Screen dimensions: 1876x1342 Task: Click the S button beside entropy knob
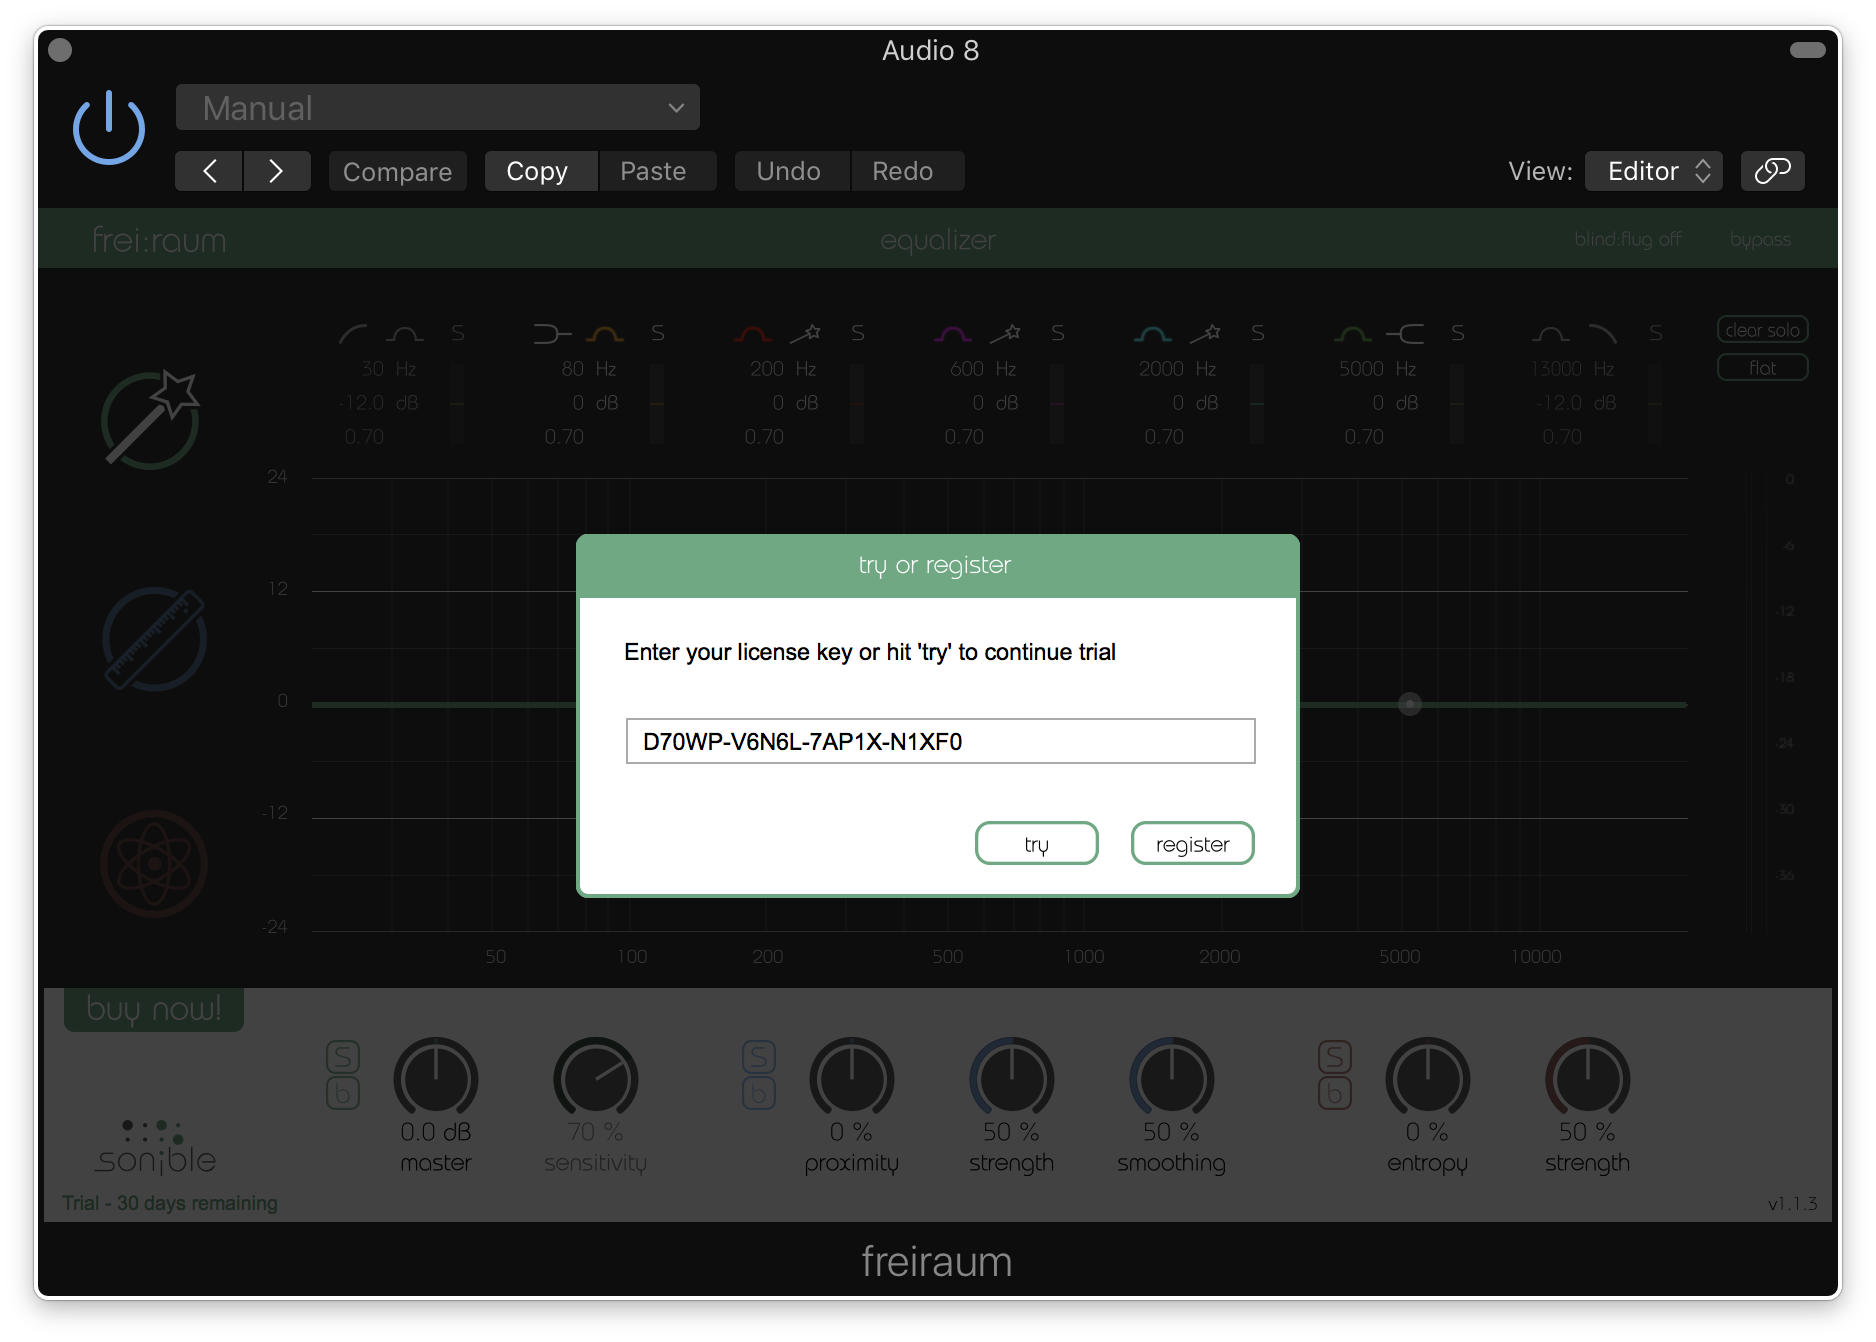1335,1057
